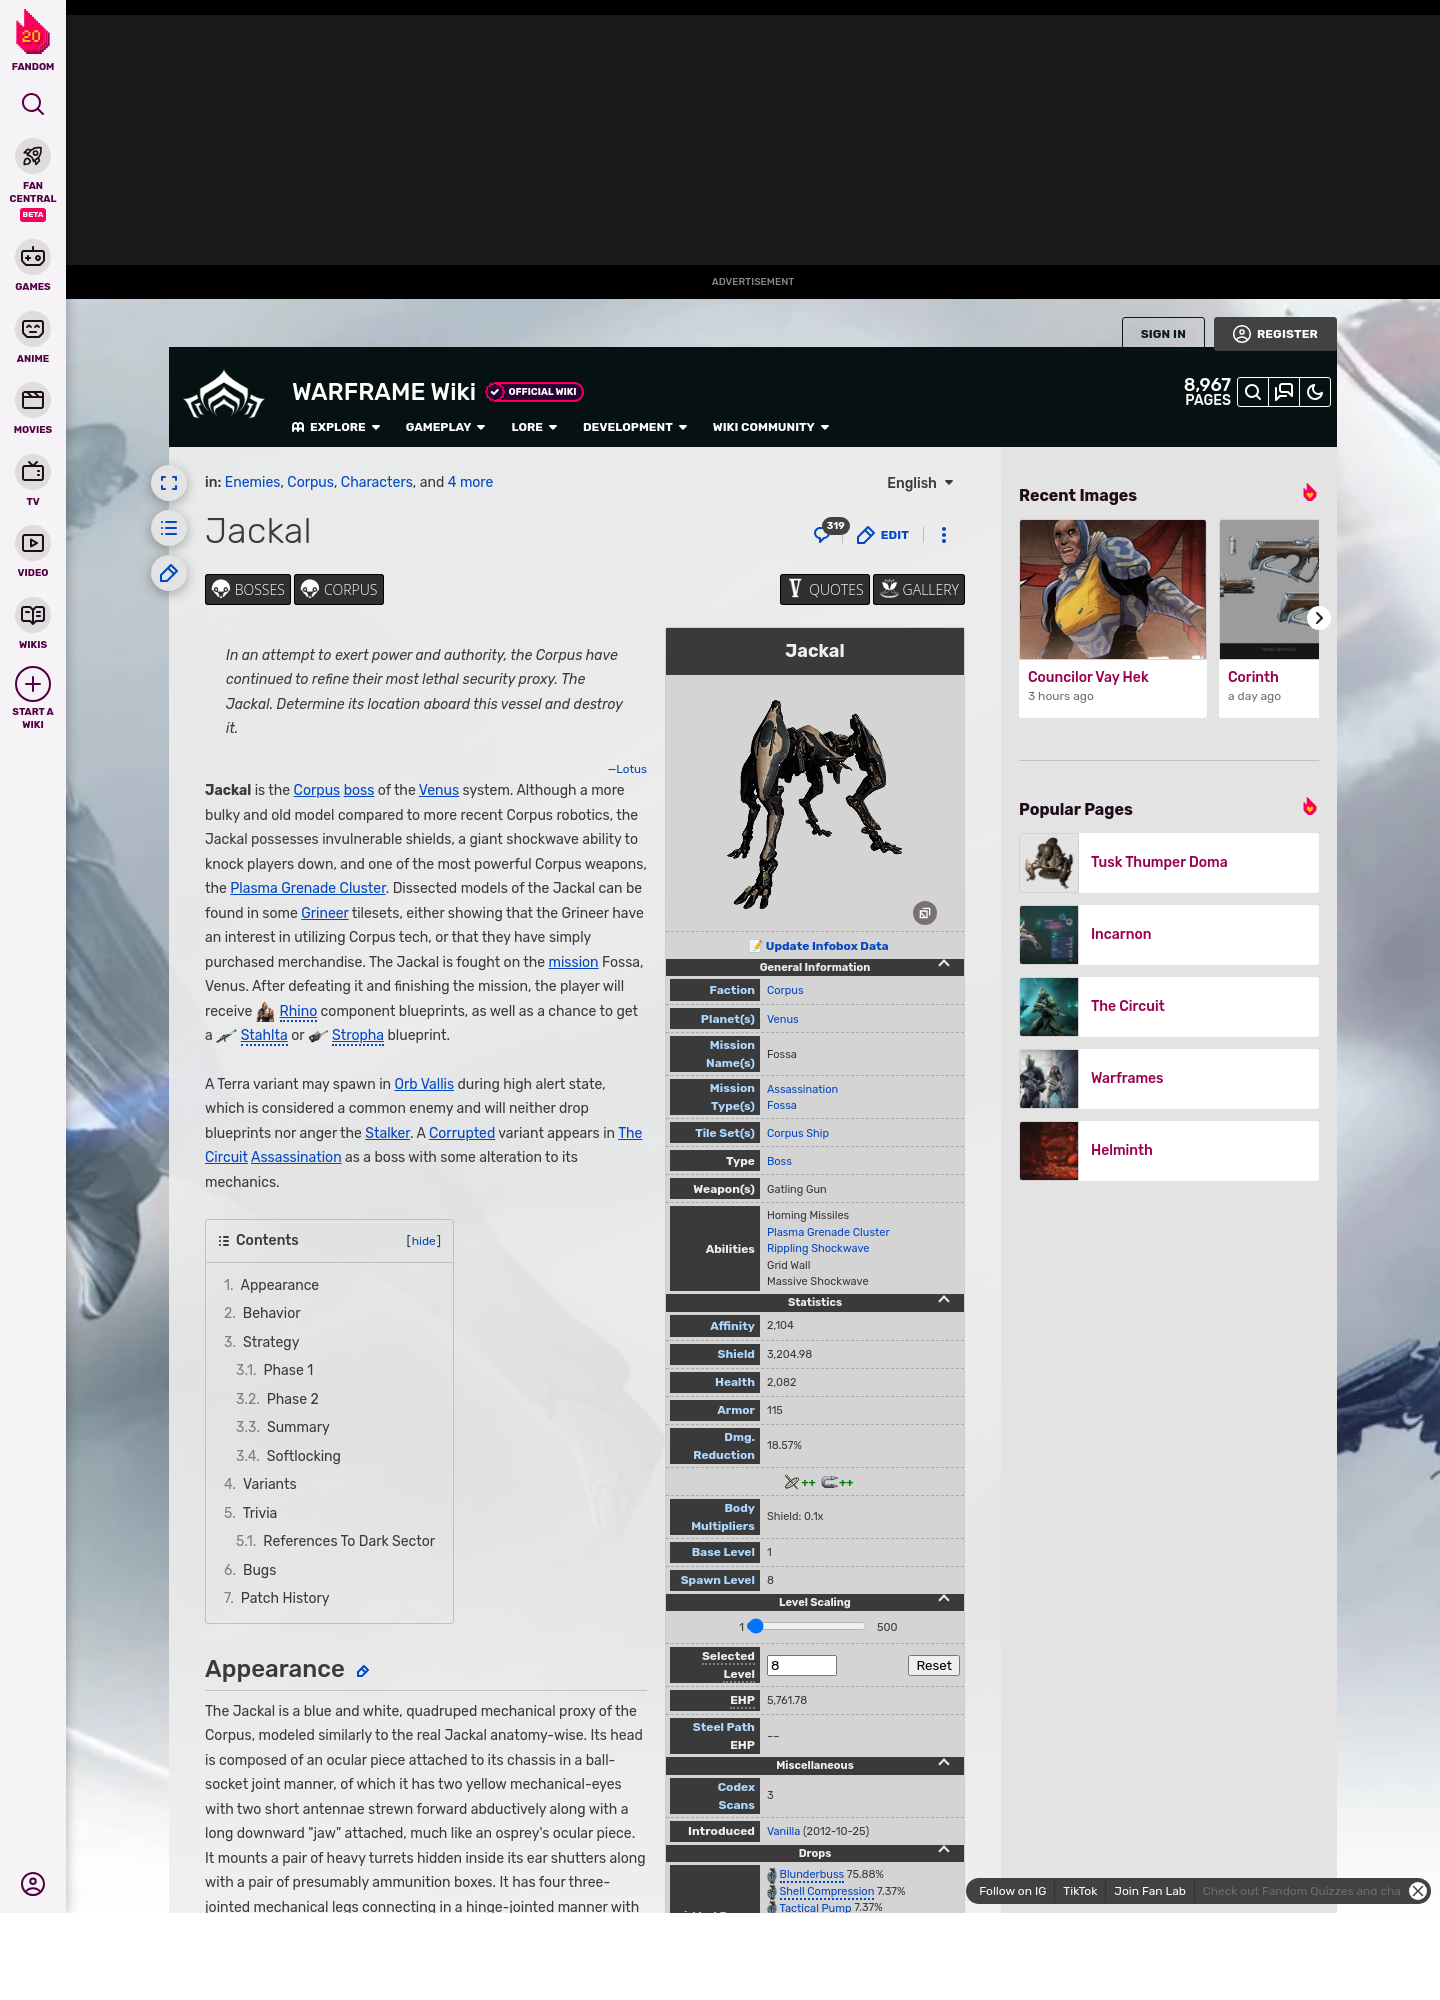
Task: Click the Start a Wiki plus icon
Action: coord(33,684)
